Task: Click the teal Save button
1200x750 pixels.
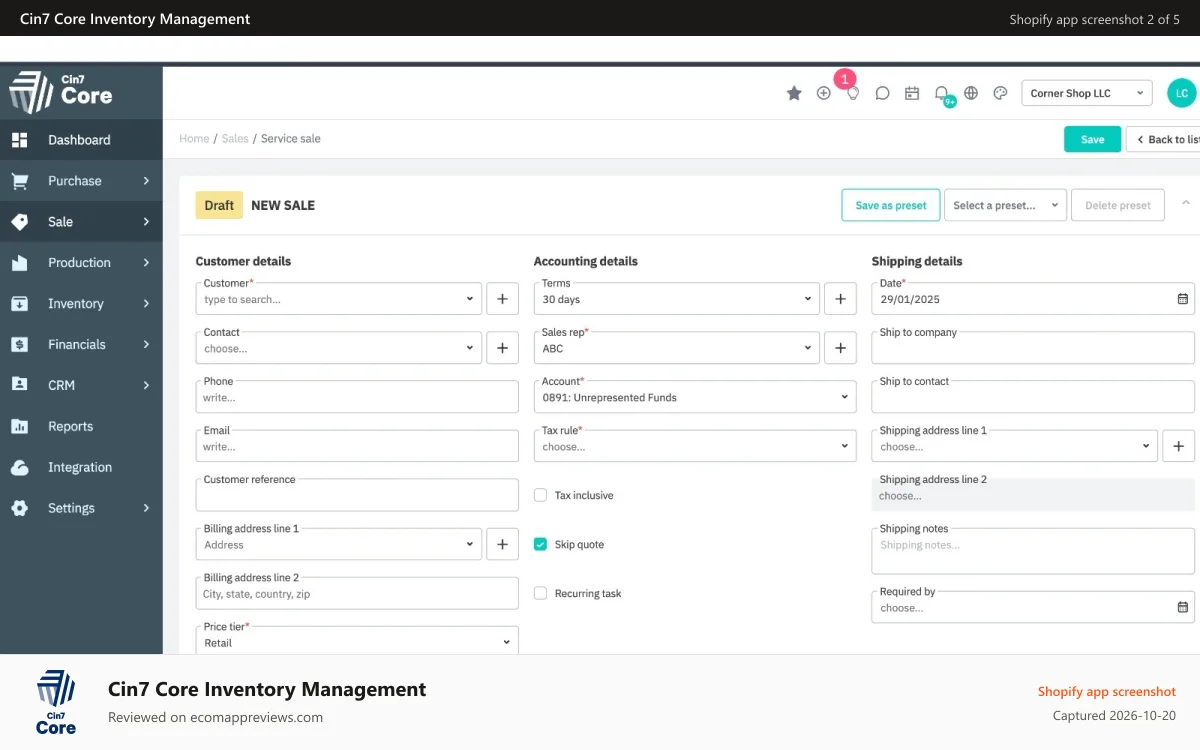Action: (1092, 139)
